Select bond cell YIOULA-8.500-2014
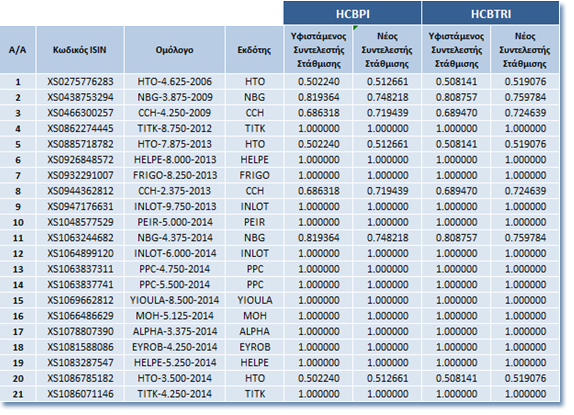 pos(175,300)
